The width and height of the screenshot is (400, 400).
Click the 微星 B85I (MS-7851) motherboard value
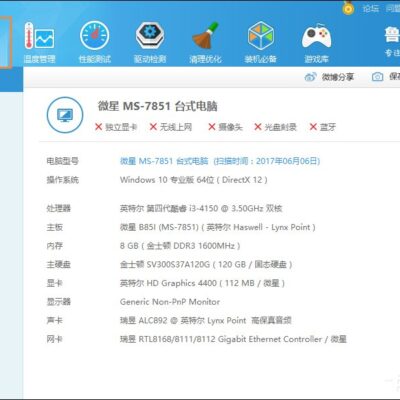(218, 227)
